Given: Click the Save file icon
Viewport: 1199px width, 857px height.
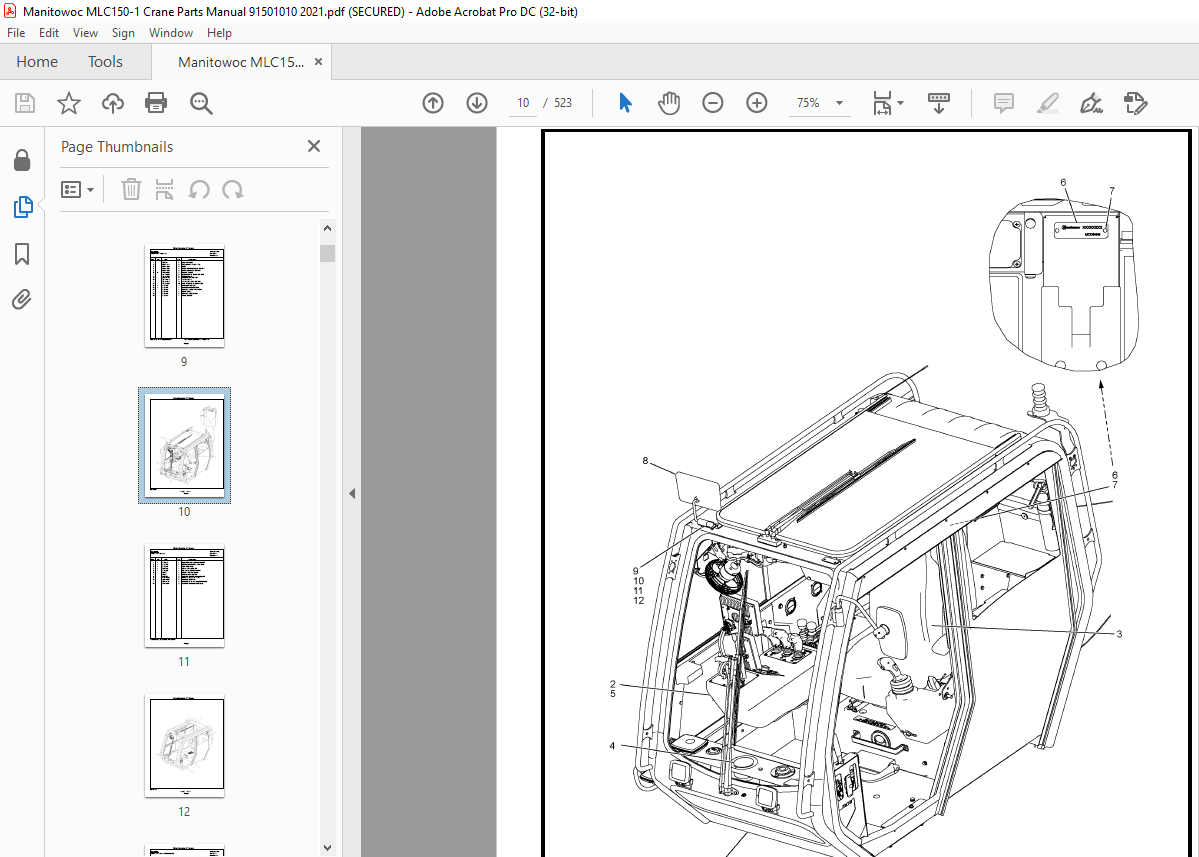Looking at the screenshot, I should click(25, 103).
